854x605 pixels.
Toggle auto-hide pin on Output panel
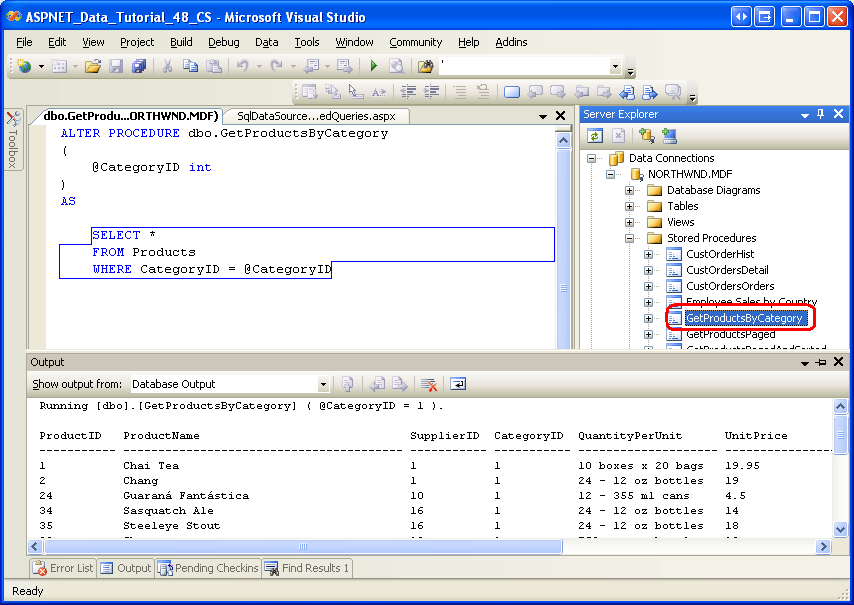click(x=821, y=362)
